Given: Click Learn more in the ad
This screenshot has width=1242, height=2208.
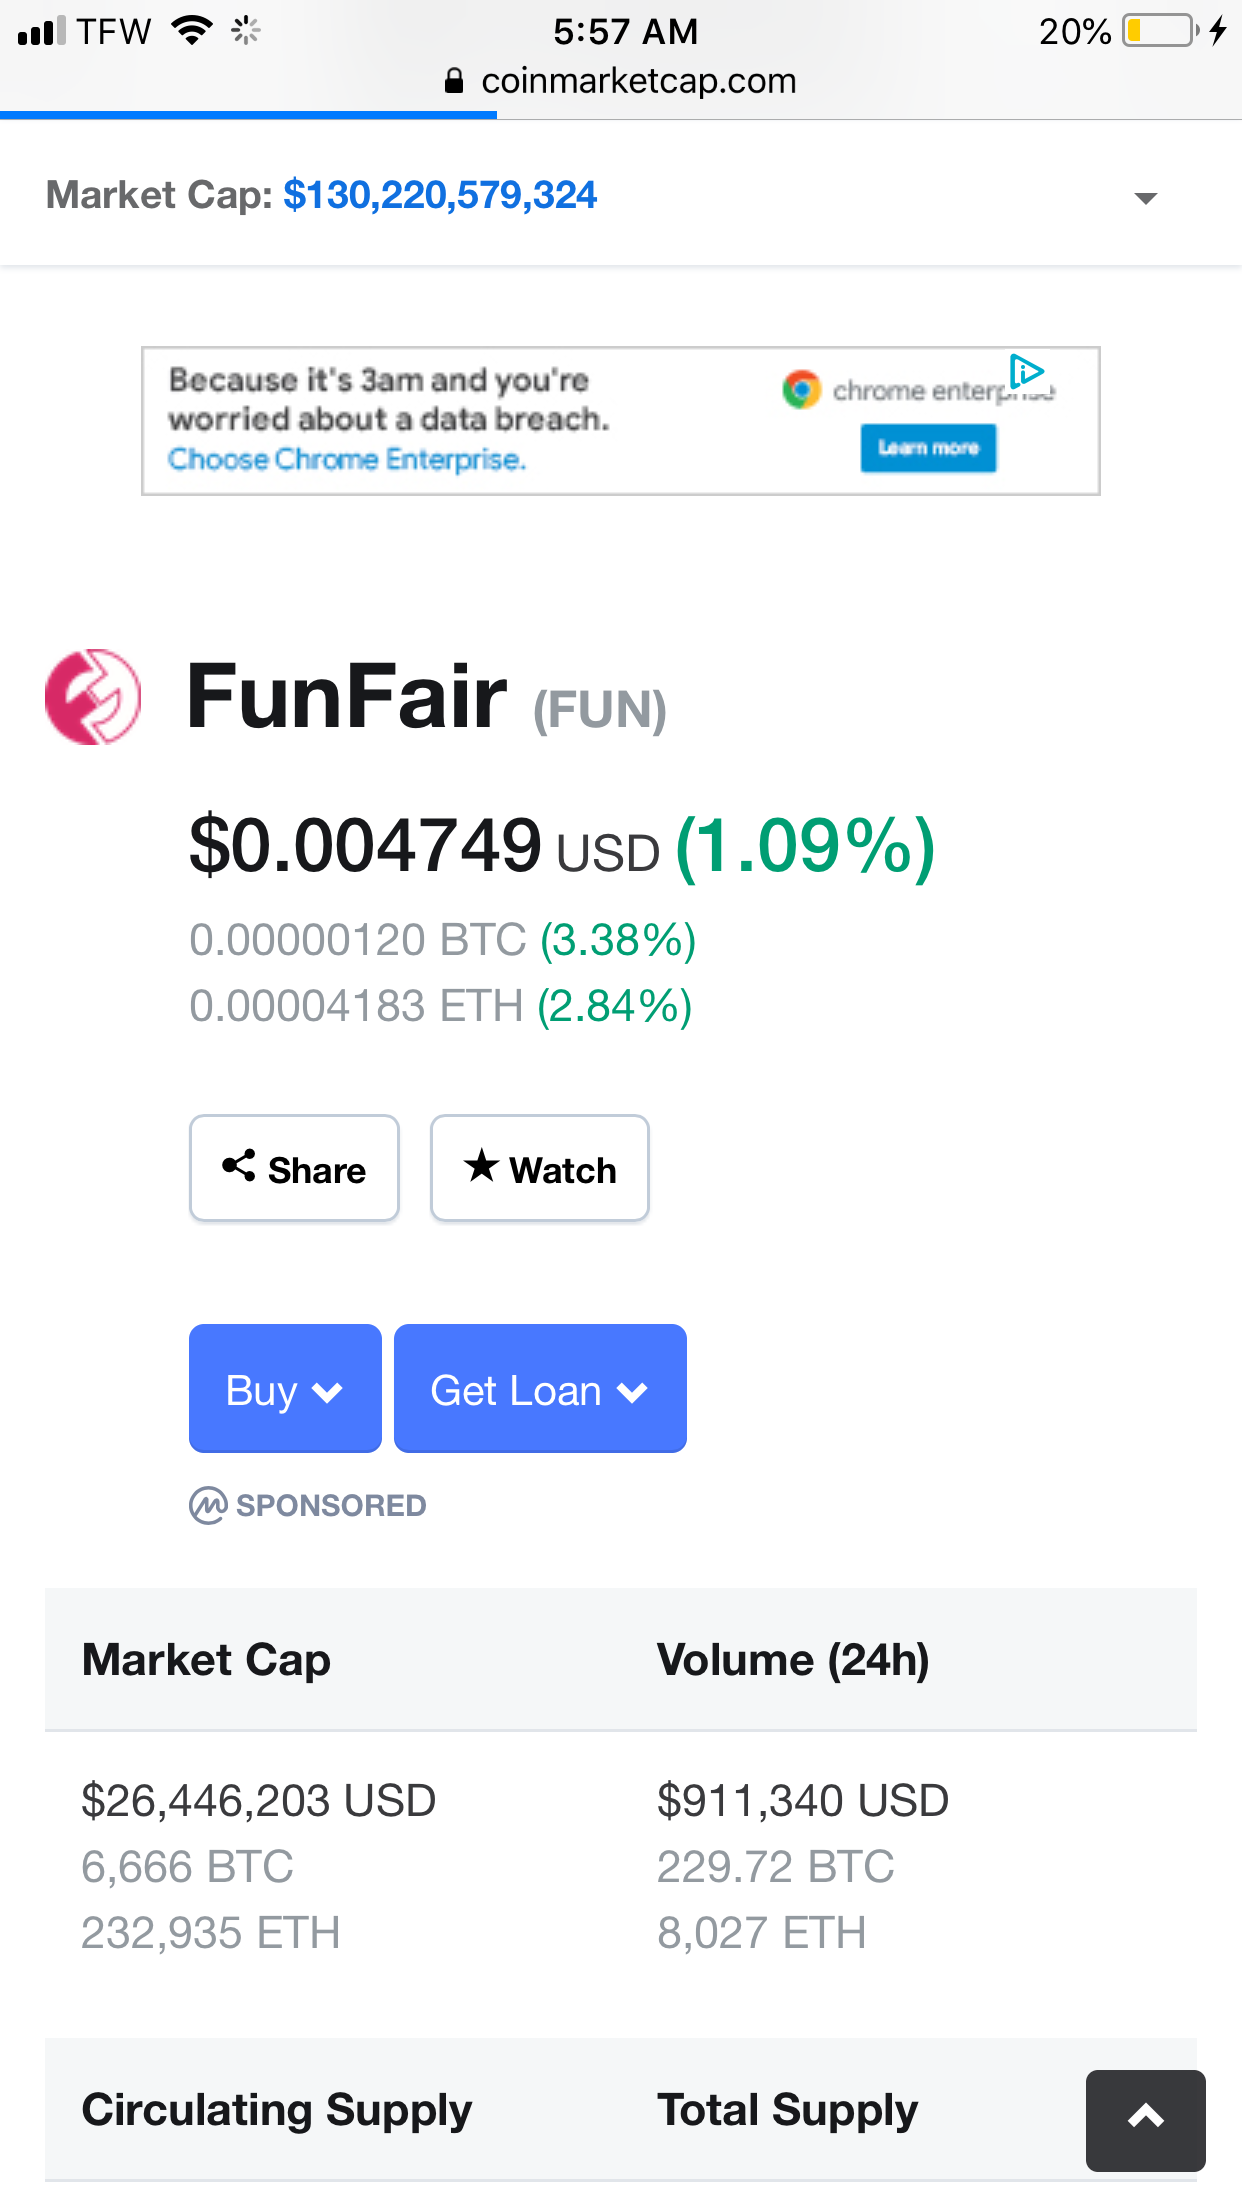Looking at the screenshot, I should tap(928, 447).
